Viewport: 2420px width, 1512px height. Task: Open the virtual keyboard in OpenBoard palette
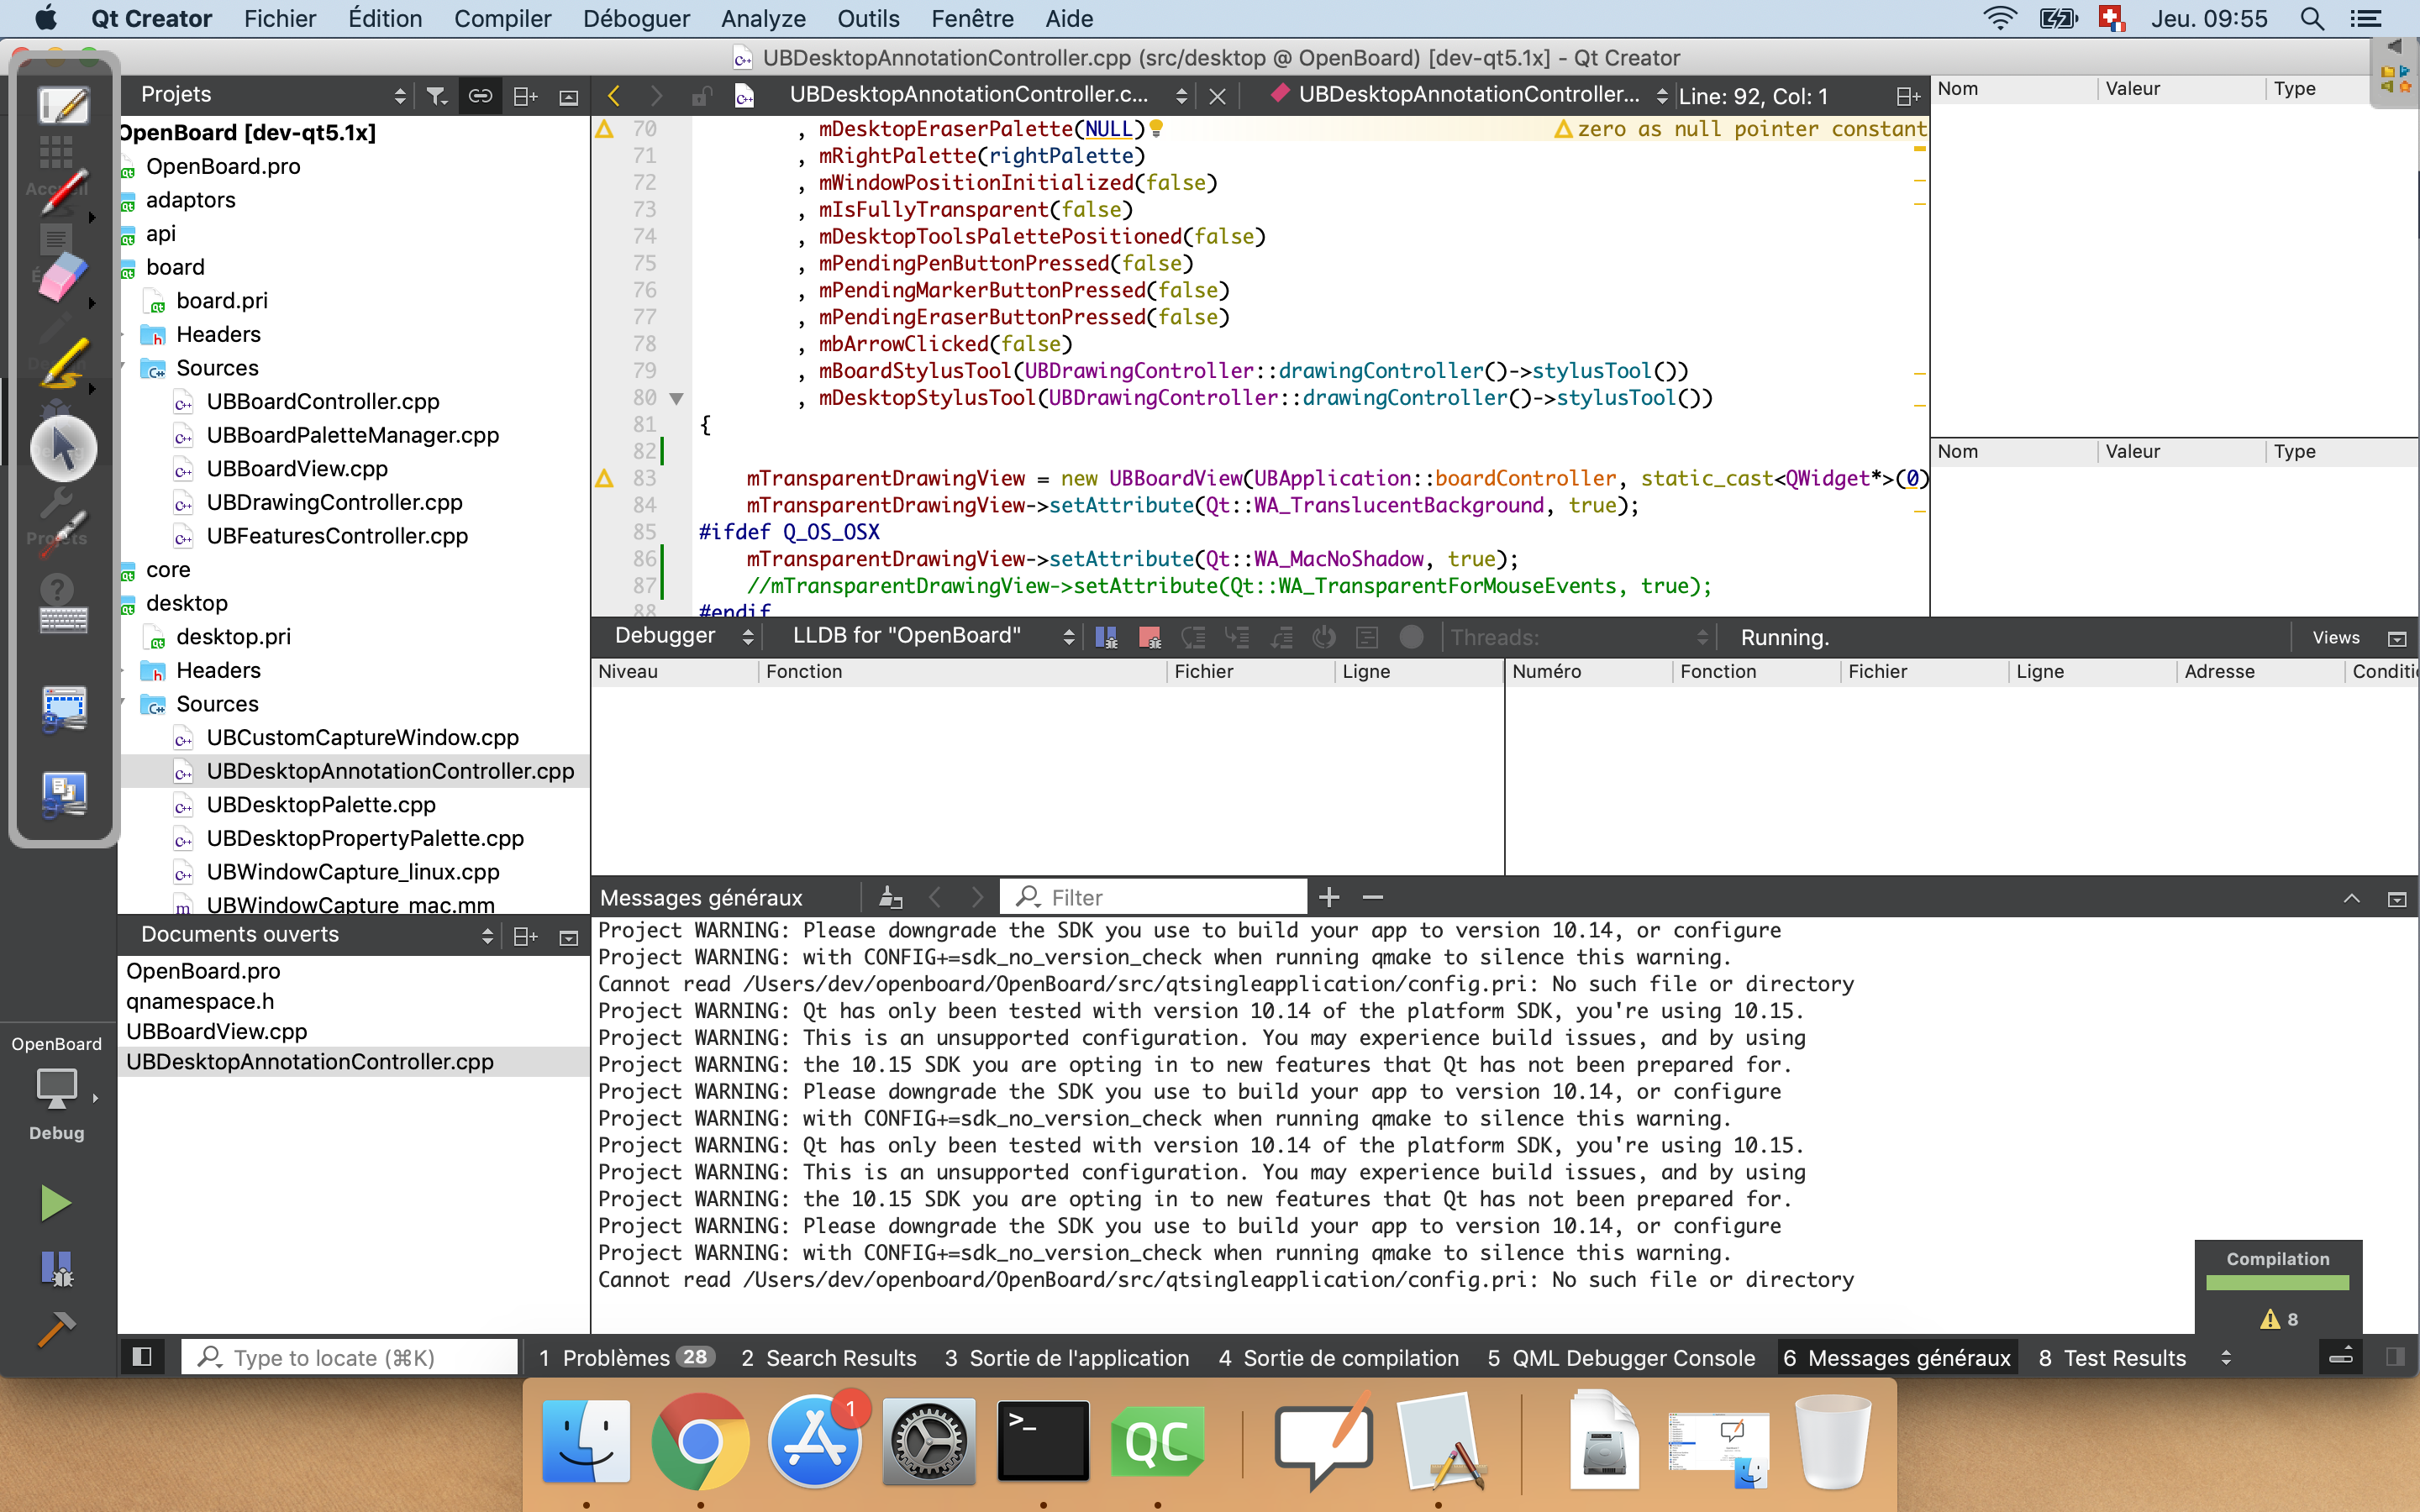(x=63, y=620)
